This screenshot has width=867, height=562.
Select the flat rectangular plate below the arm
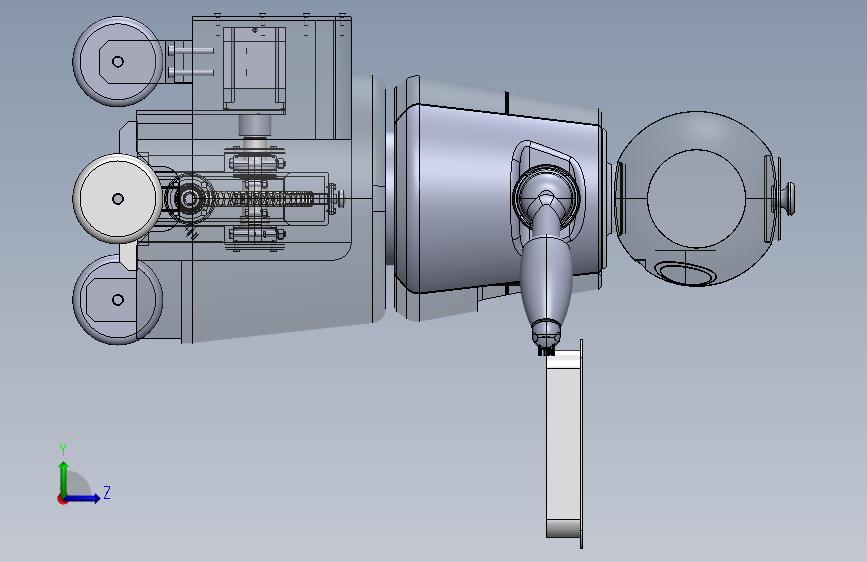click(564, 444)
